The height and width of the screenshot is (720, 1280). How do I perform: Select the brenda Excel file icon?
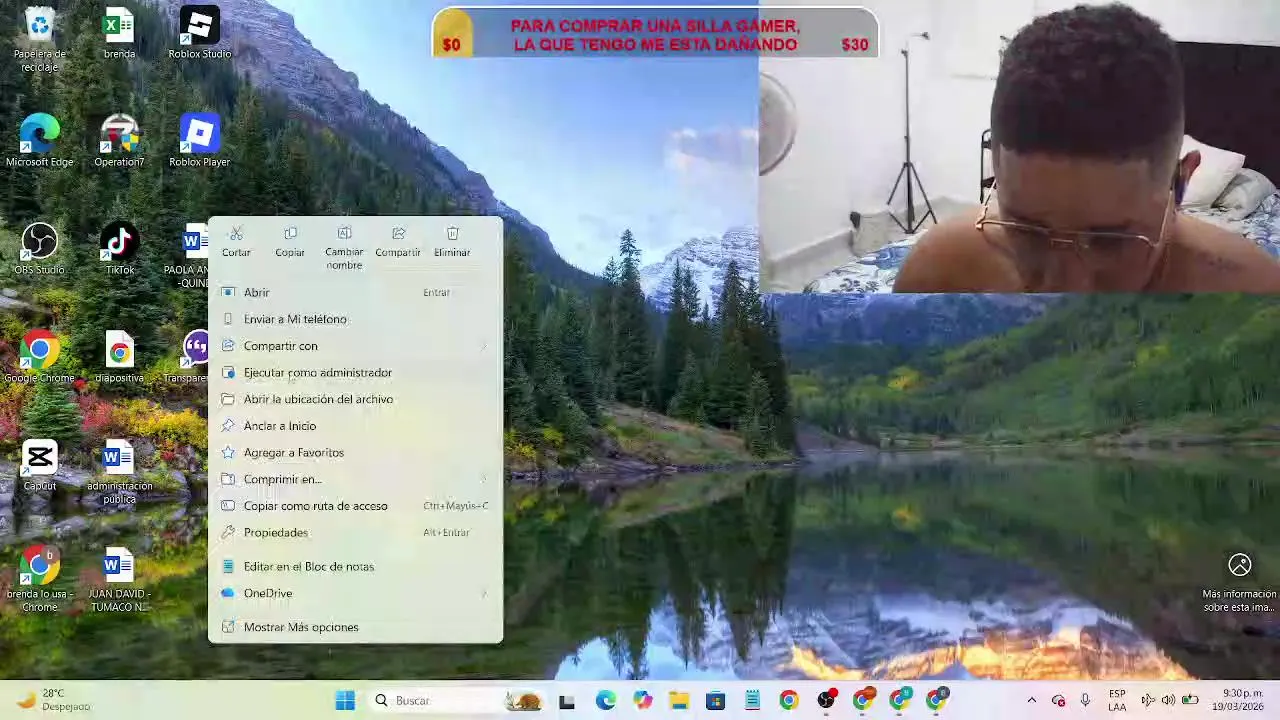(119, 32)
